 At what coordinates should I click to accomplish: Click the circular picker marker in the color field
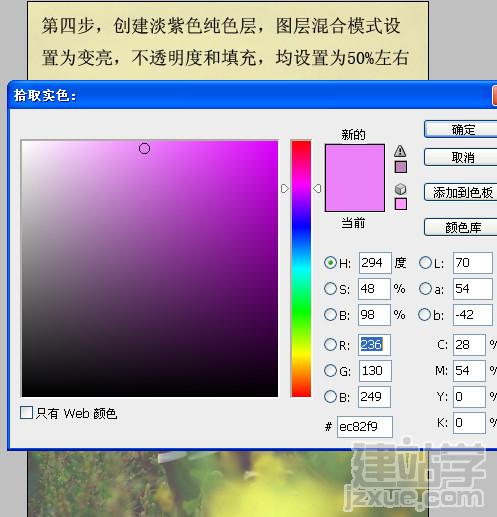144,148
